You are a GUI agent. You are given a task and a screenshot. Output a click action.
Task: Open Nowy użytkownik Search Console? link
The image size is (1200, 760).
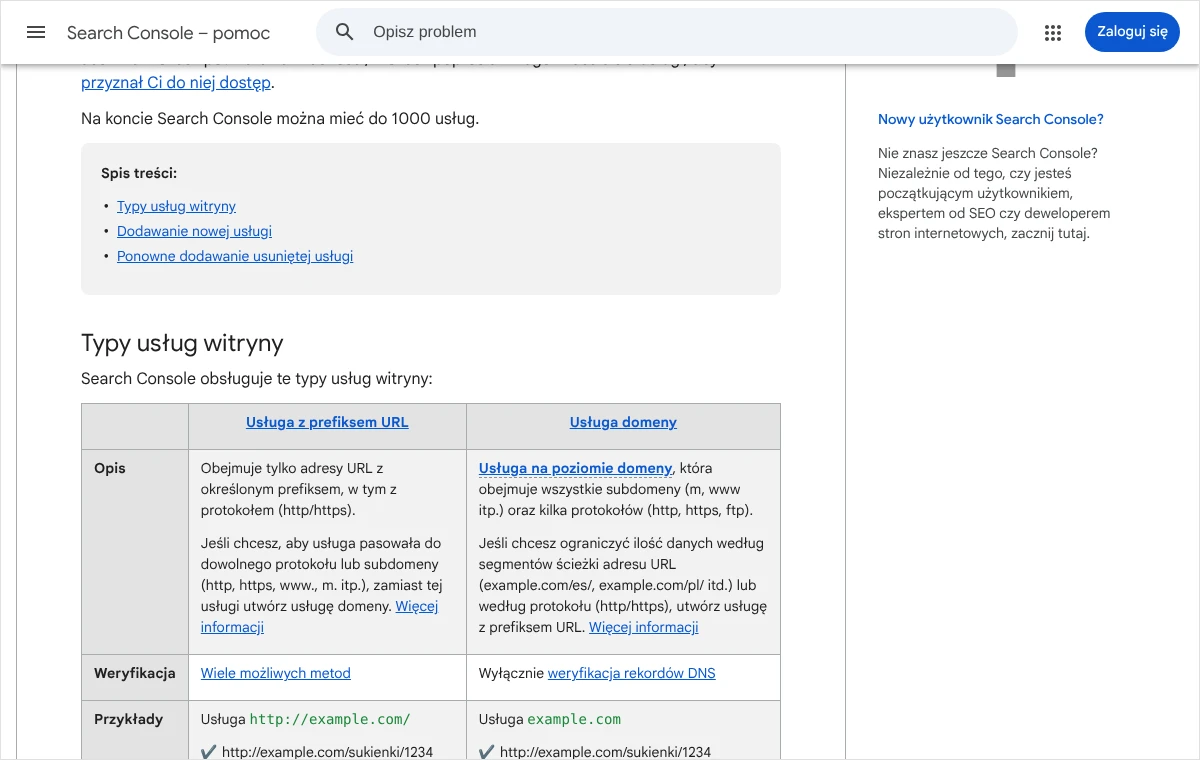991,119
